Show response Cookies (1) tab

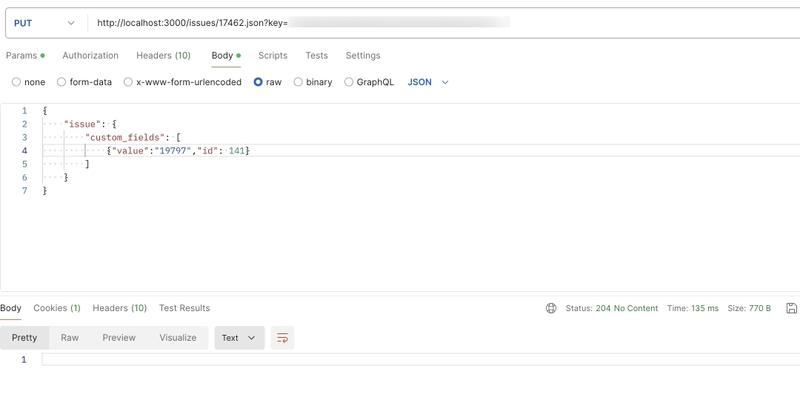click(57, 308)
